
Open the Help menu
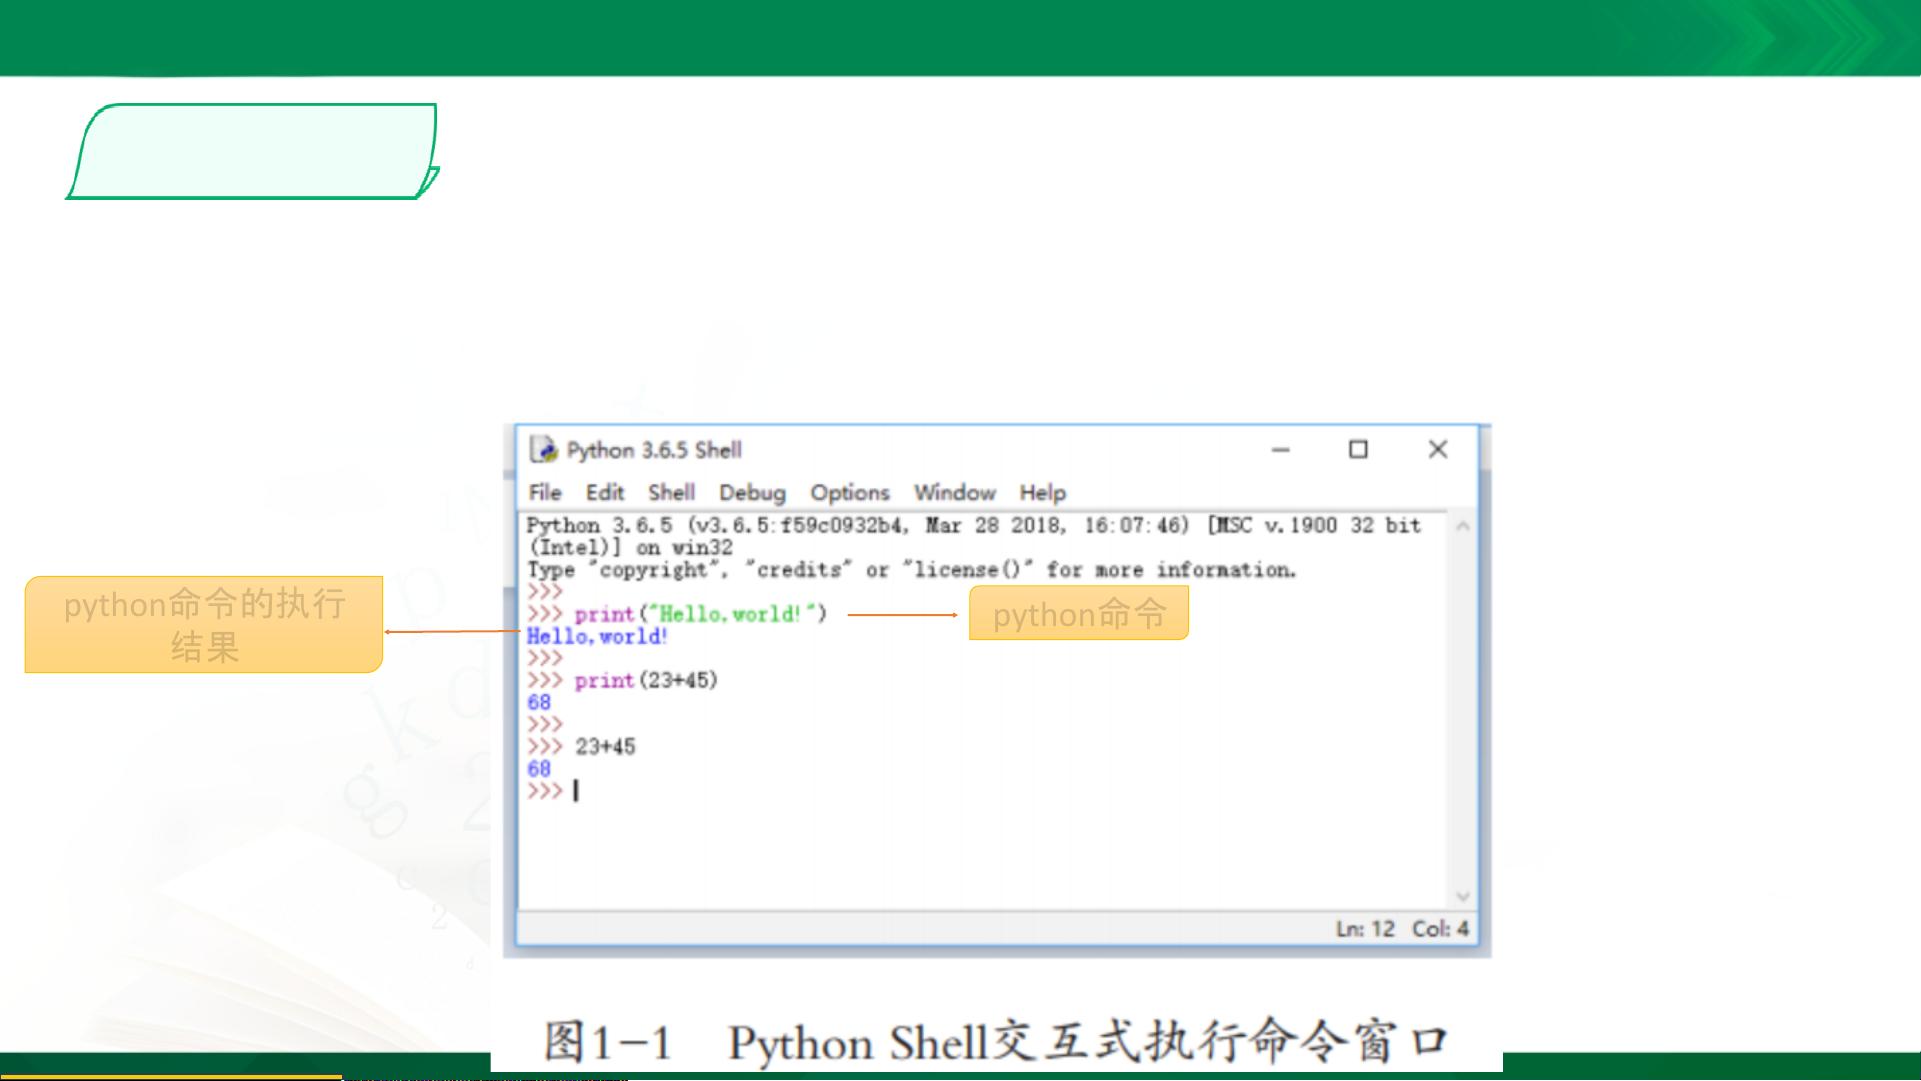pos(1042,493)
